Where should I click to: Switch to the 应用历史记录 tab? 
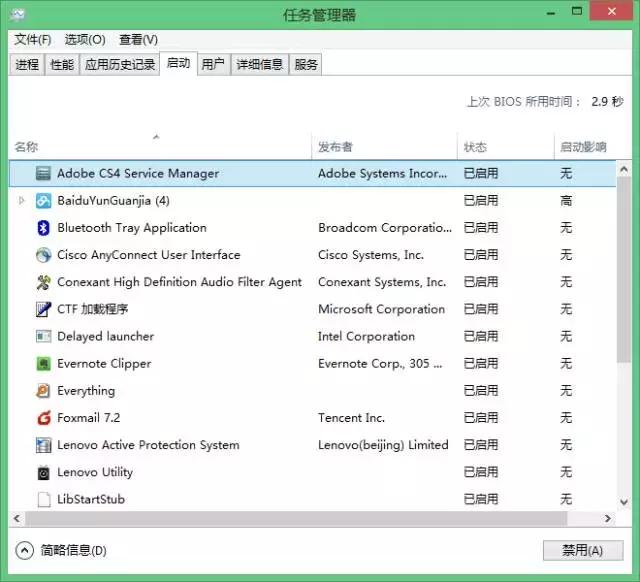[120, 64]
